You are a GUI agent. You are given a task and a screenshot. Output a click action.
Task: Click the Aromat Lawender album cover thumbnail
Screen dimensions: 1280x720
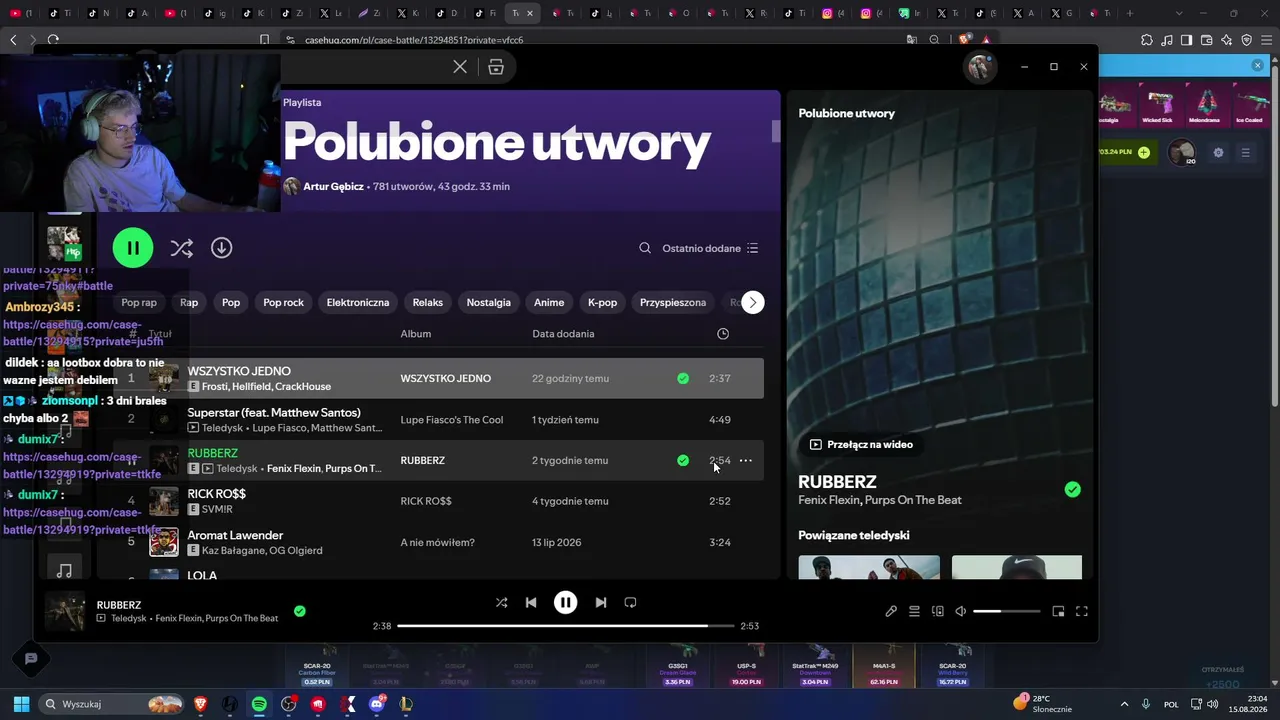(x=164, y=543)
